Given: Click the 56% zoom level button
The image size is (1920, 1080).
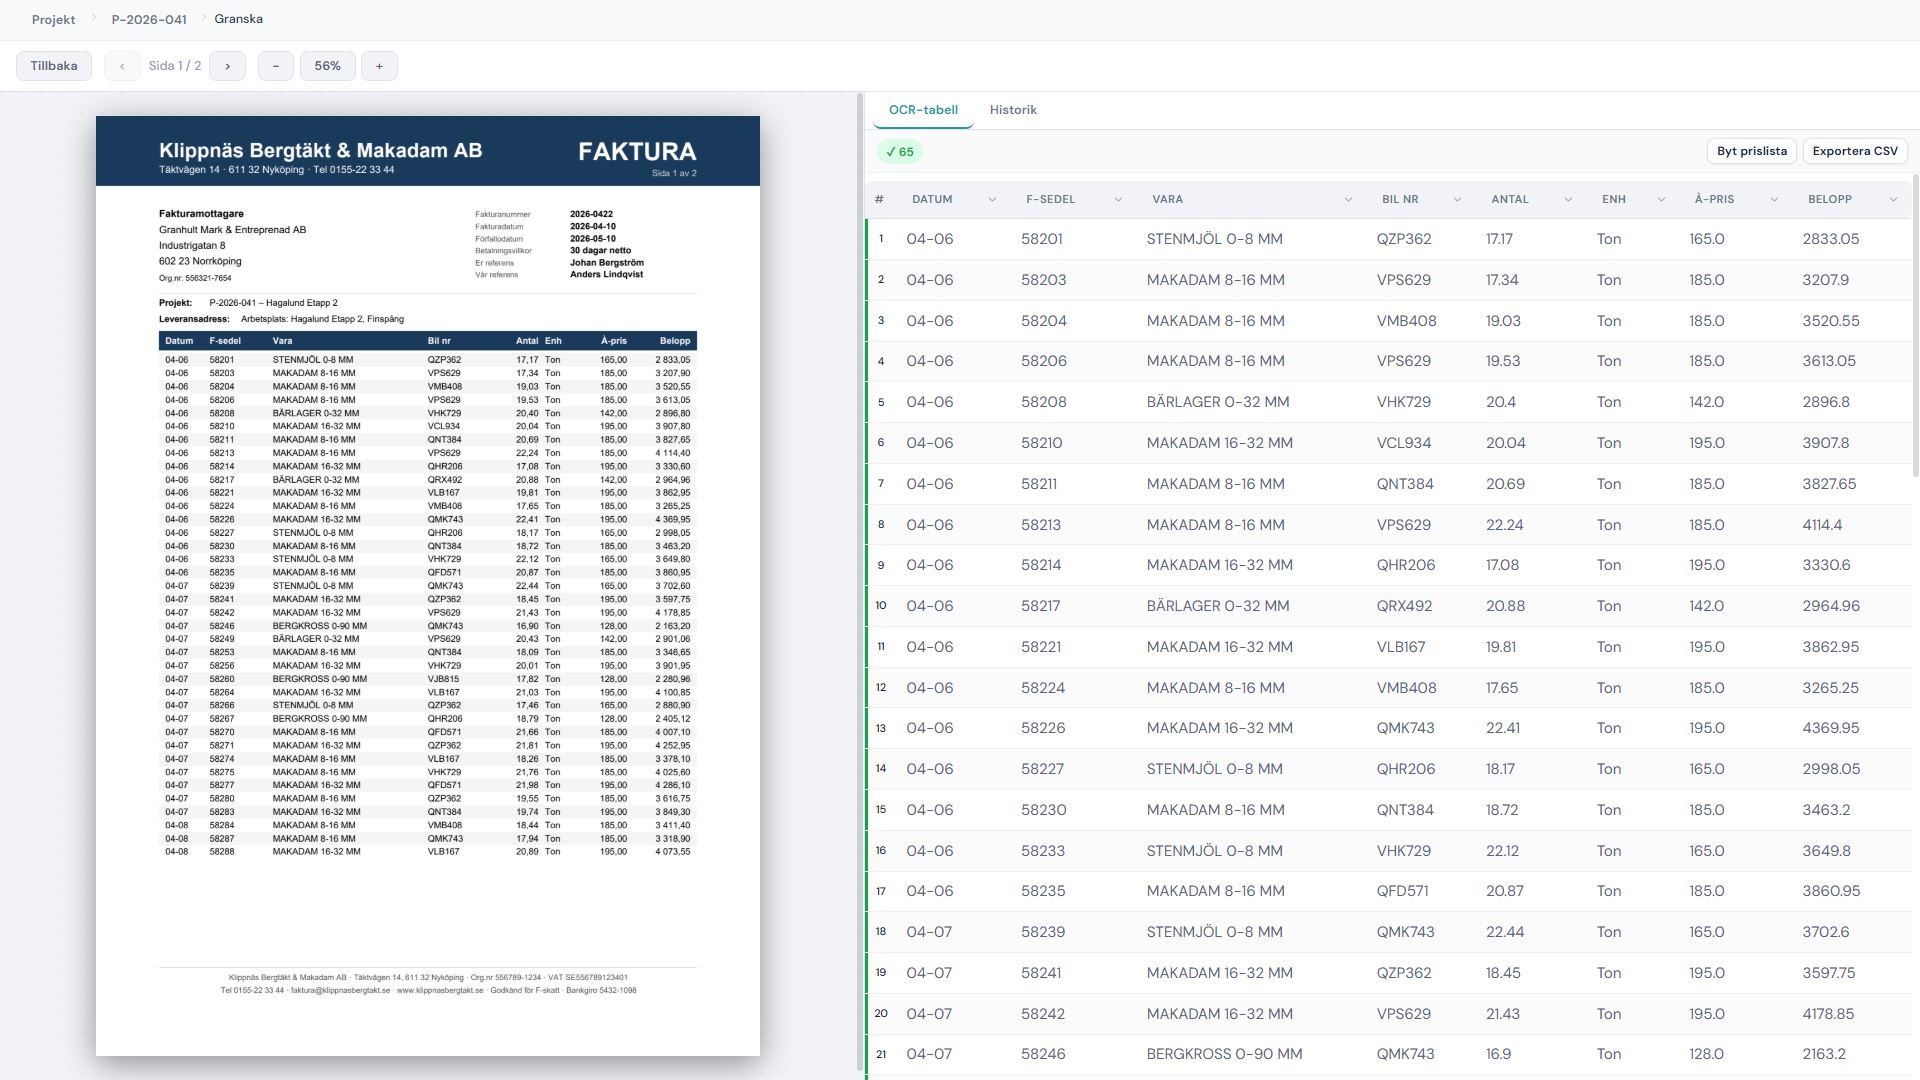Looking at the screenshot, I should click(327, 66).
